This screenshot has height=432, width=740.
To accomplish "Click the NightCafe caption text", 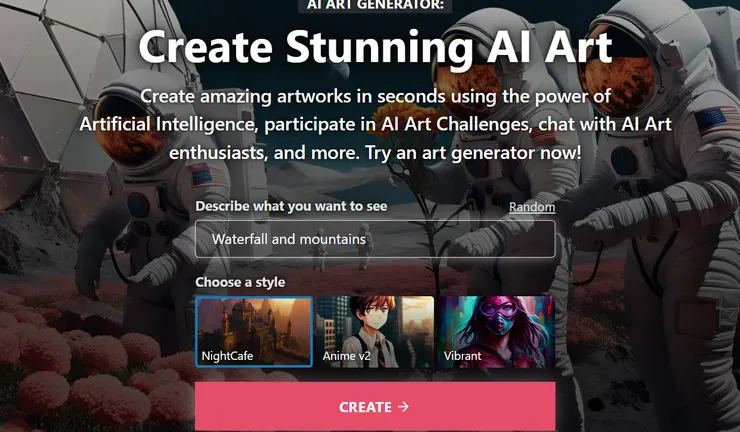I will 227,356.
